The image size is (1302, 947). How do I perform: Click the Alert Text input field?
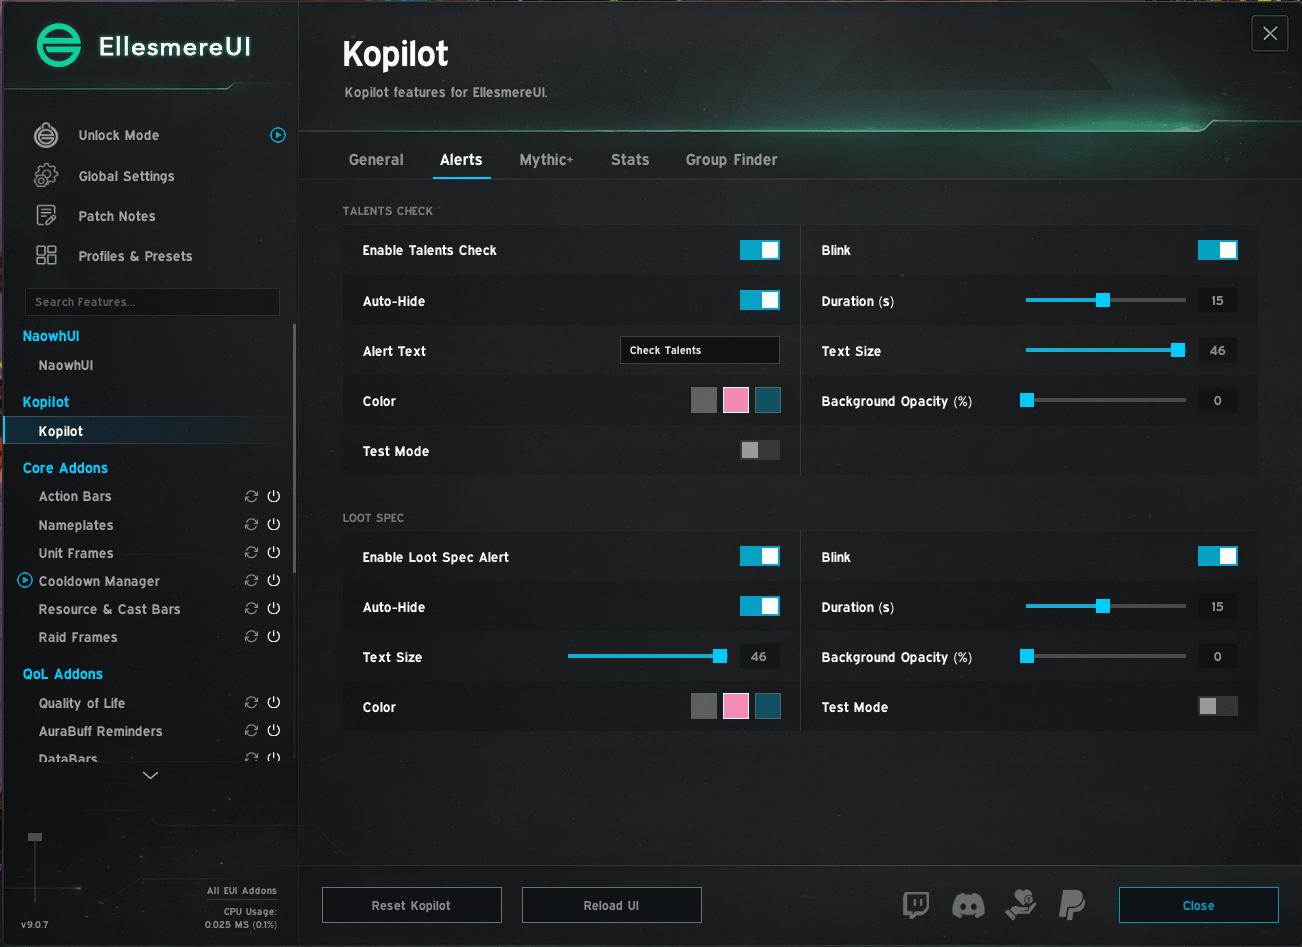700,350
